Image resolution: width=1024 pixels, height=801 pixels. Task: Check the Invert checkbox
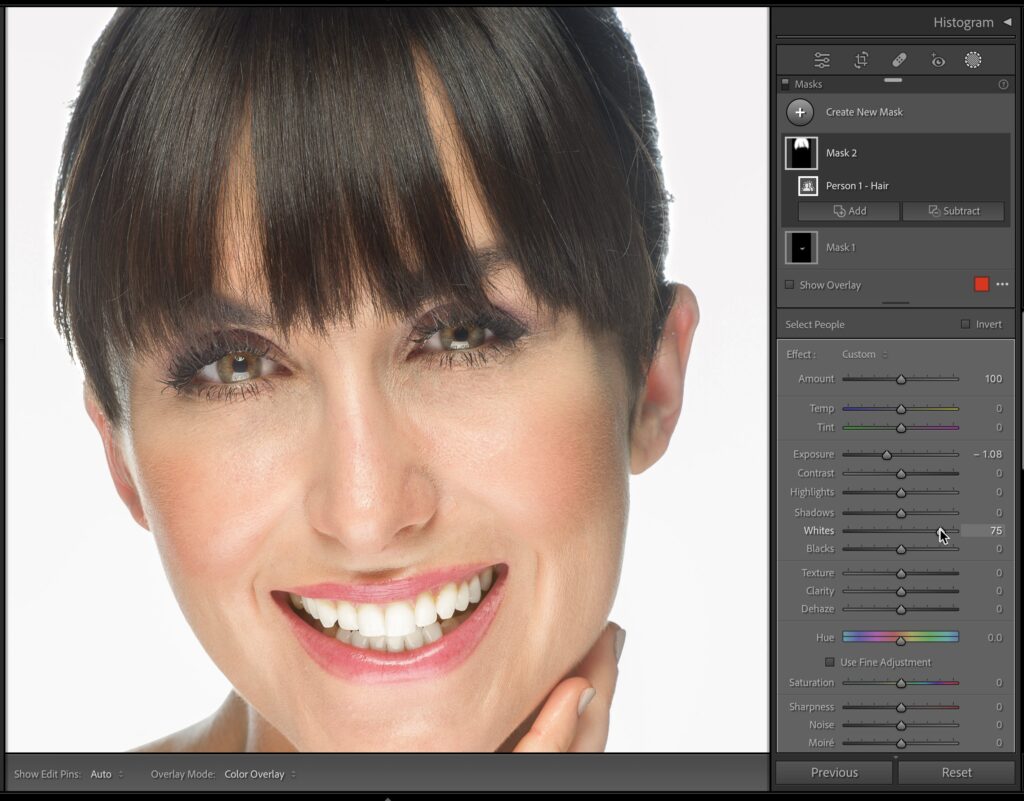point(965,324)
